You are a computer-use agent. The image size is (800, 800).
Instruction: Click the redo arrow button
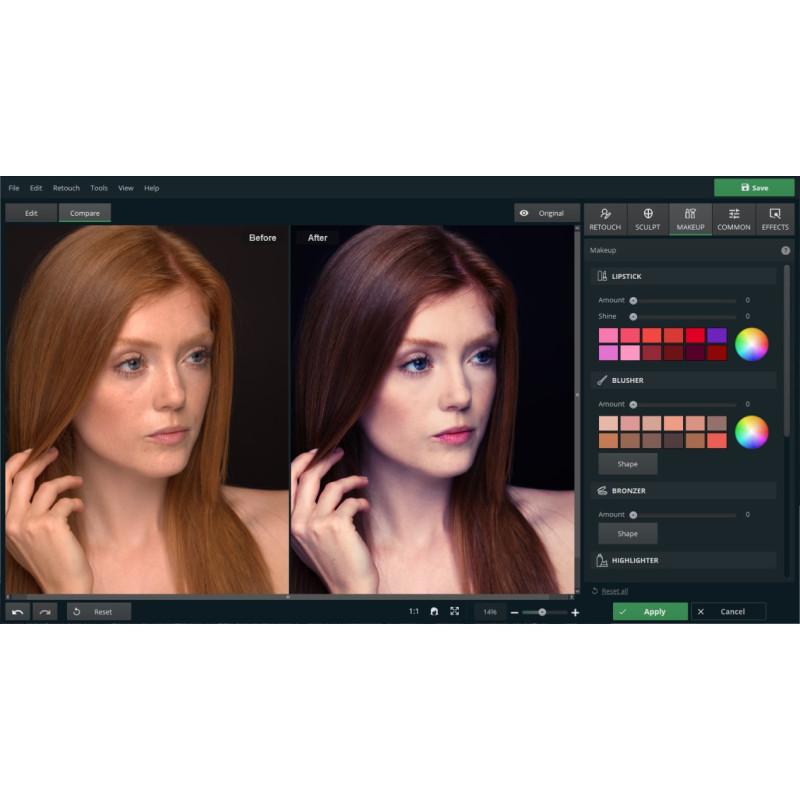coord(44,611)
